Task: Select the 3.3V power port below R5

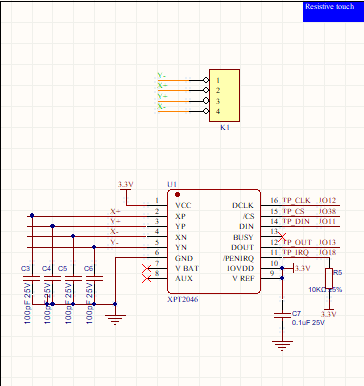Action: tap(329, 312)
